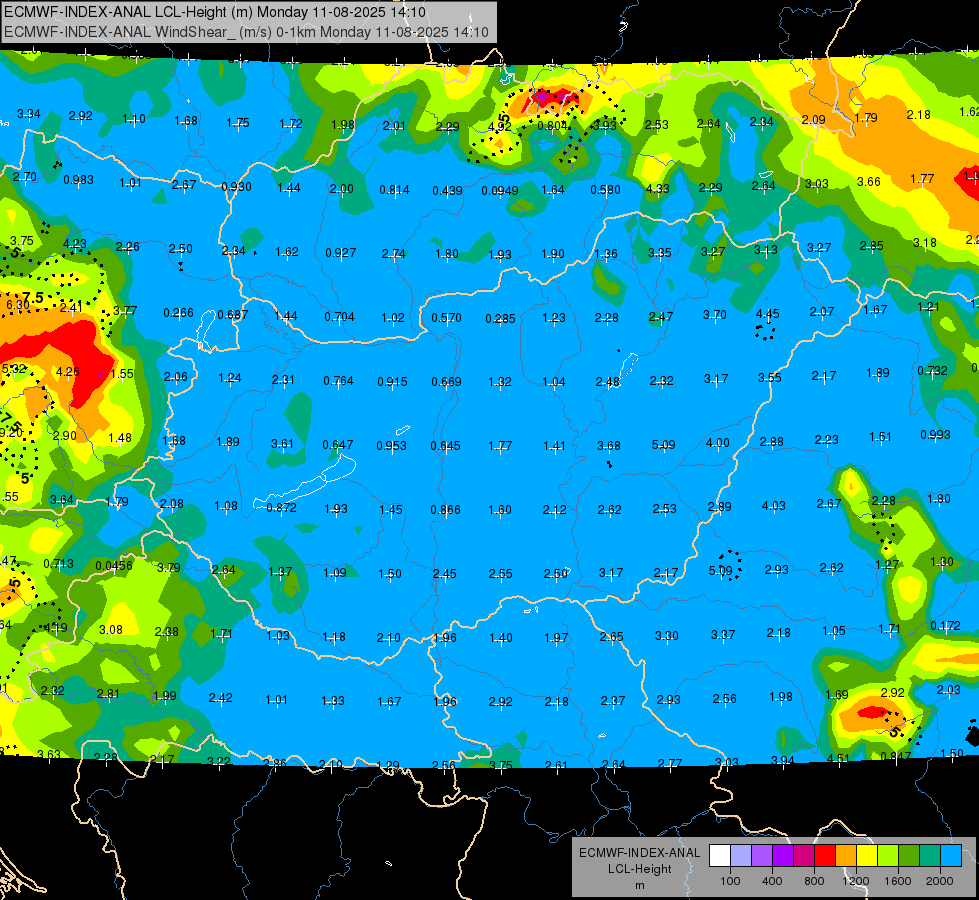Click the wind shear value 0.983
This screenshot has height=900, width=979.
[x=79, y=180]
